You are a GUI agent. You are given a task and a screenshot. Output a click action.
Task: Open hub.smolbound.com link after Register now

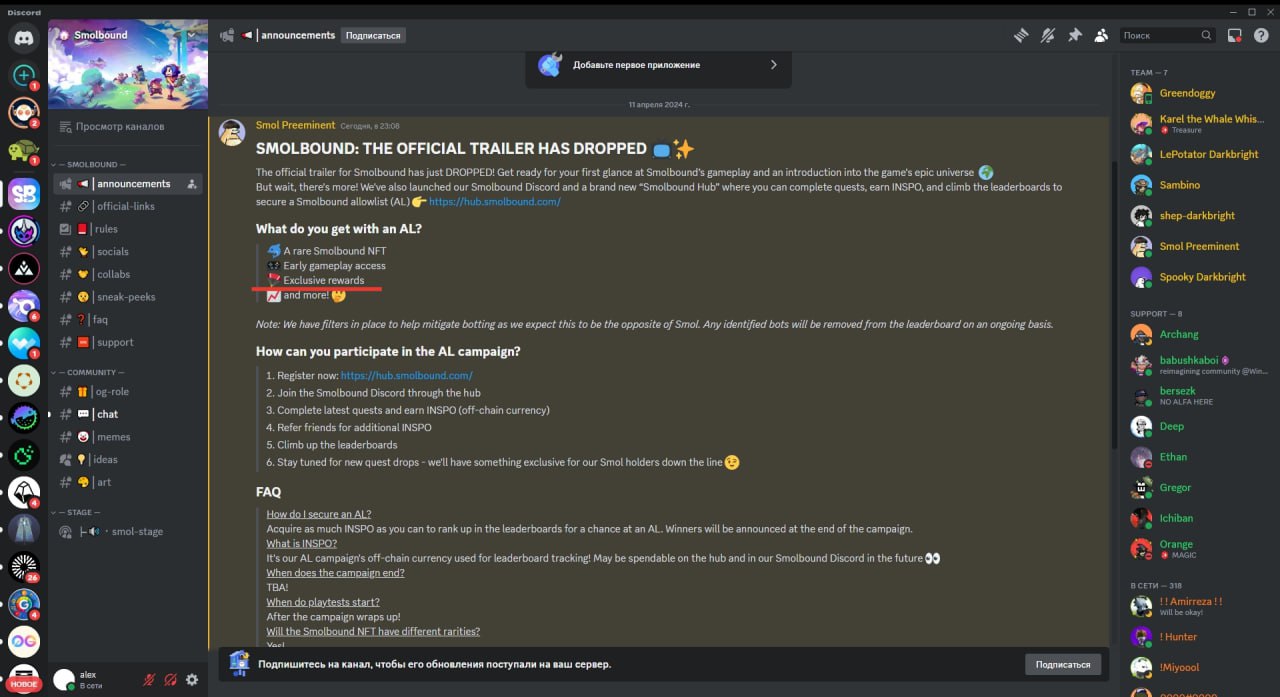(406, 376)
